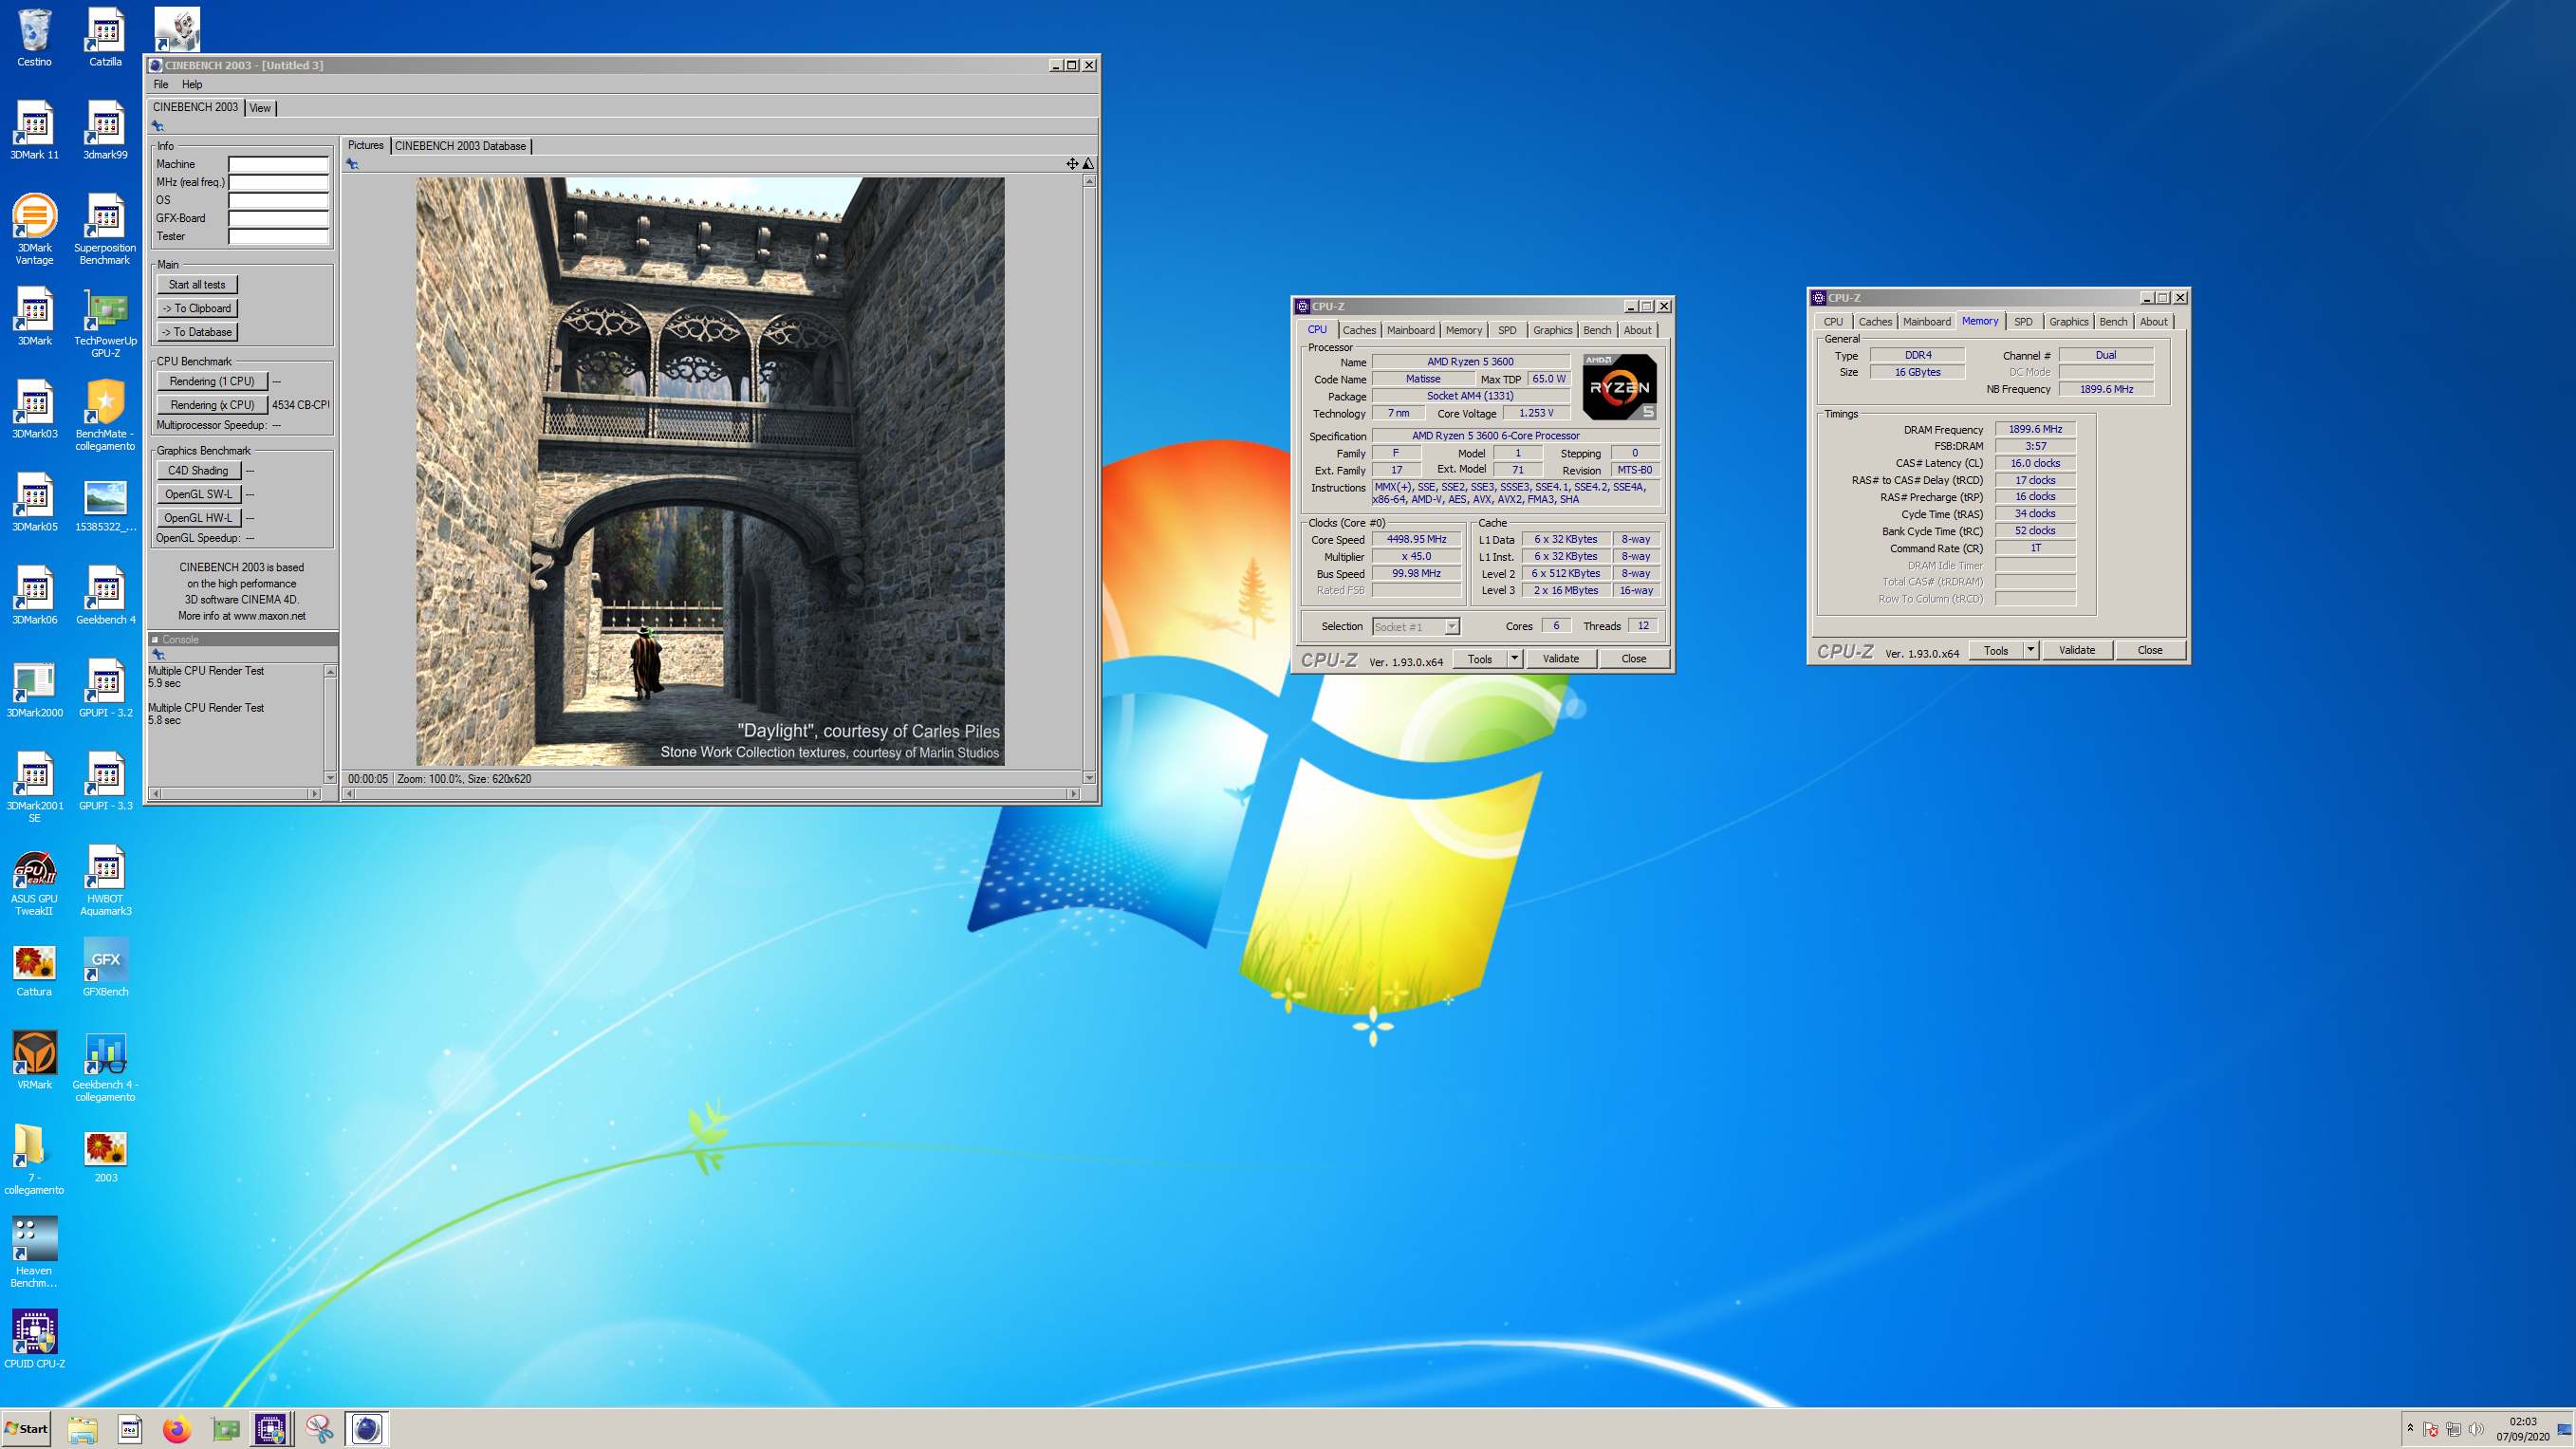This screenshot has height=1449, width=2576.
Task: Open File menu in Cinebench
Action: 160,84
